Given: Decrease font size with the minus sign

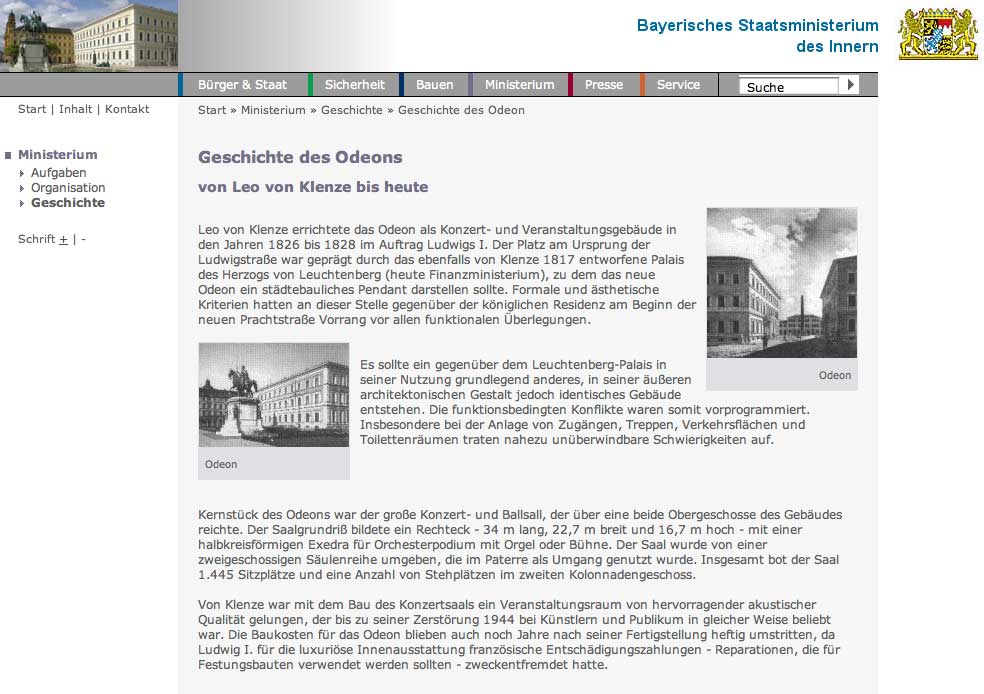Looking at the screenshot, I should 84,240.
